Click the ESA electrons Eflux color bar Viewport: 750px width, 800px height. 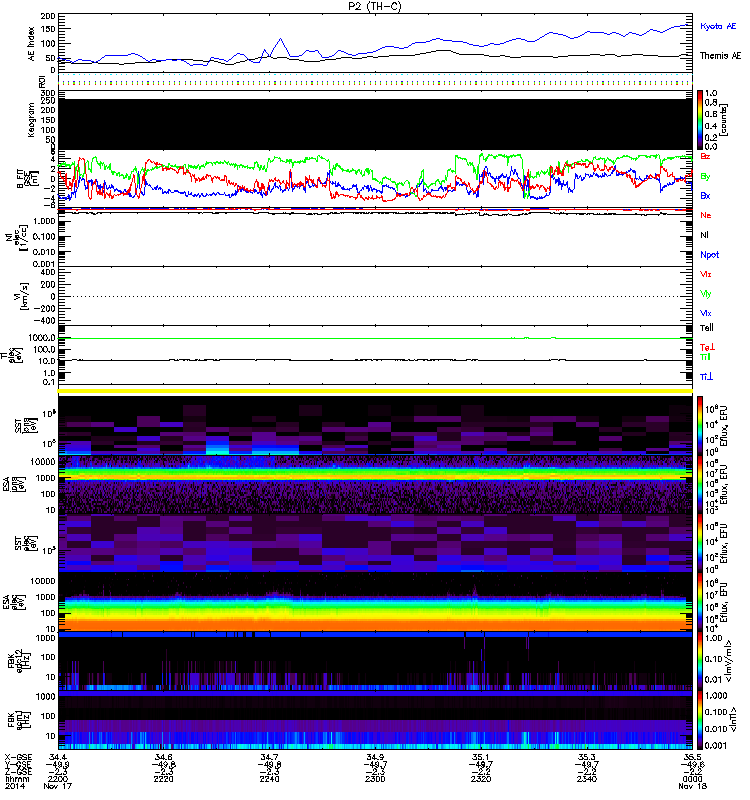pos(700,602)
